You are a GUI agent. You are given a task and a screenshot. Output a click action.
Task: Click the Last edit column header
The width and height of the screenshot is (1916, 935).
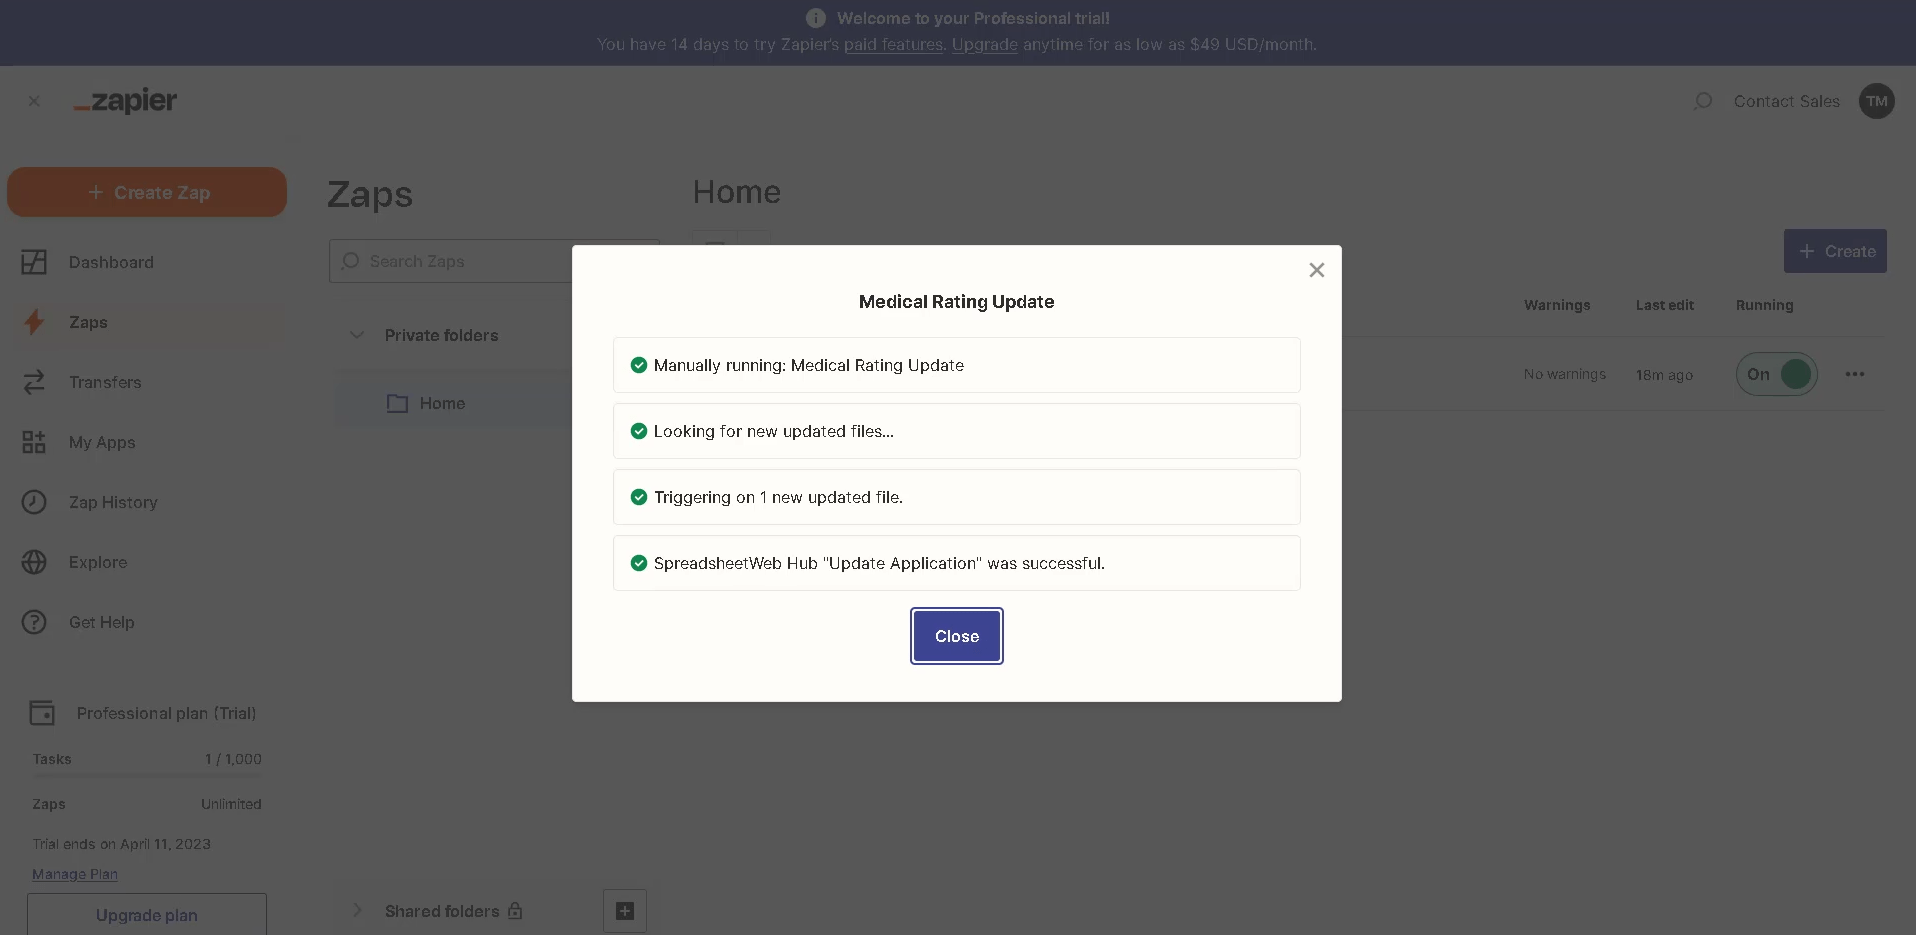point(1664,305)
